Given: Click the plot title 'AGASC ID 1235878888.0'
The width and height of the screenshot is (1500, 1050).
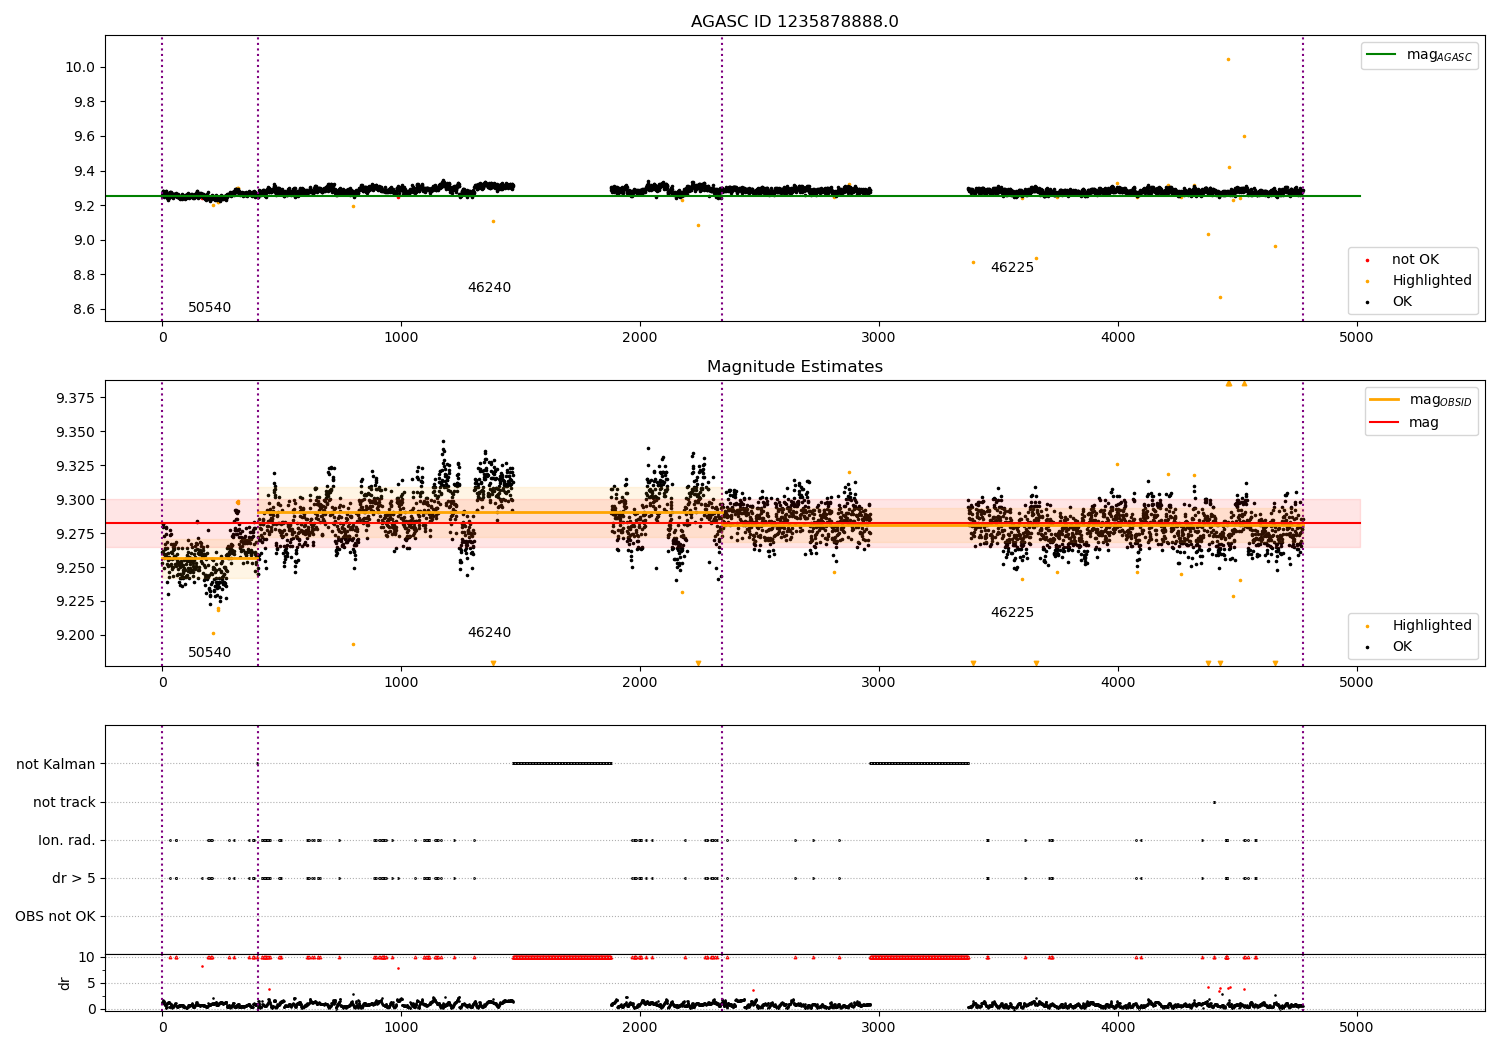Looking at the screenshot, I should coord(794,22).
